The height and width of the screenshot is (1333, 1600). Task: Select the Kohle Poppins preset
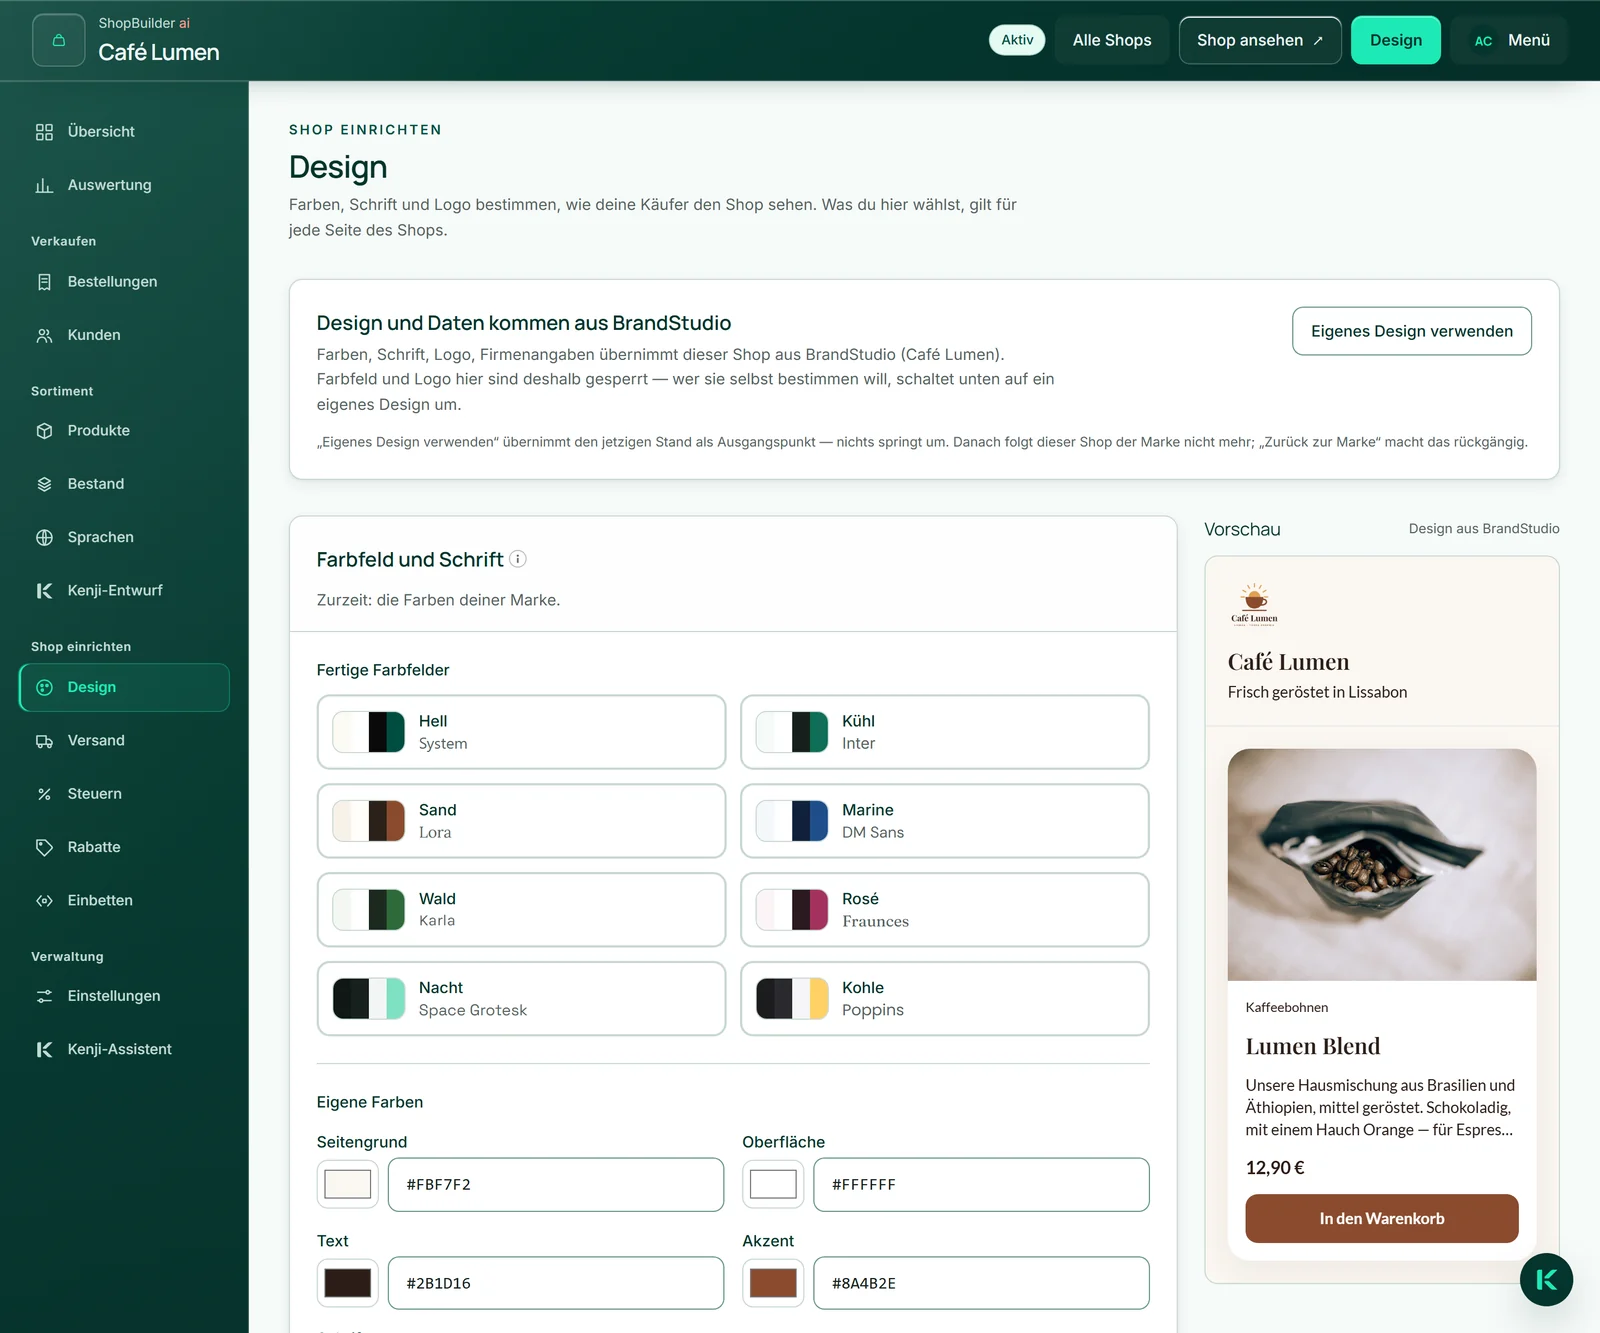(945, 999)
